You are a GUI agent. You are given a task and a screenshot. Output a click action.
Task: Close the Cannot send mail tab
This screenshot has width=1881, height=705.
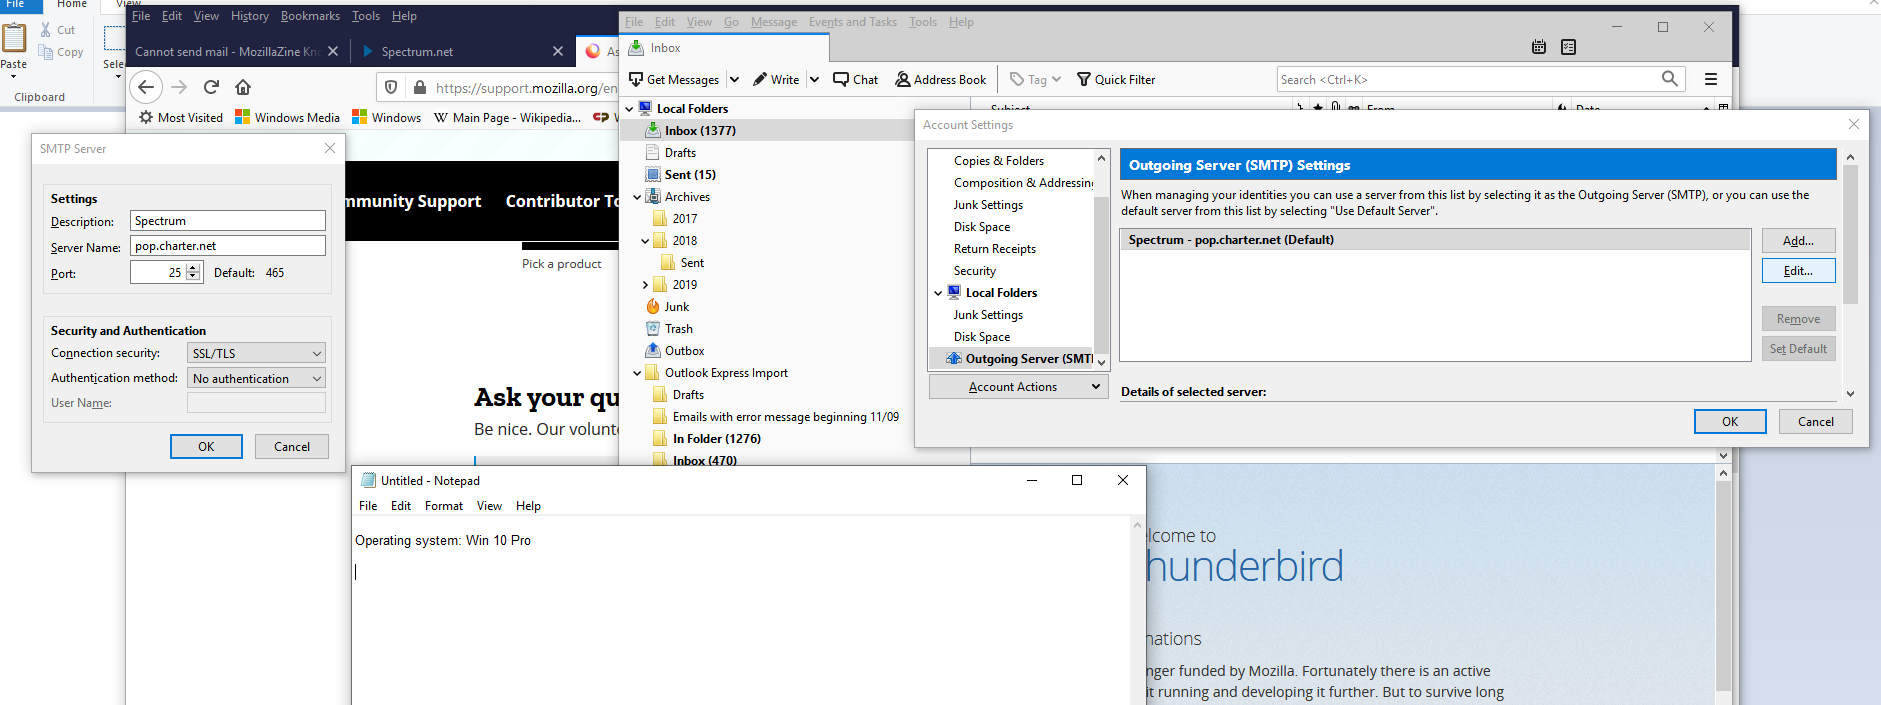[x=333, y=51]
